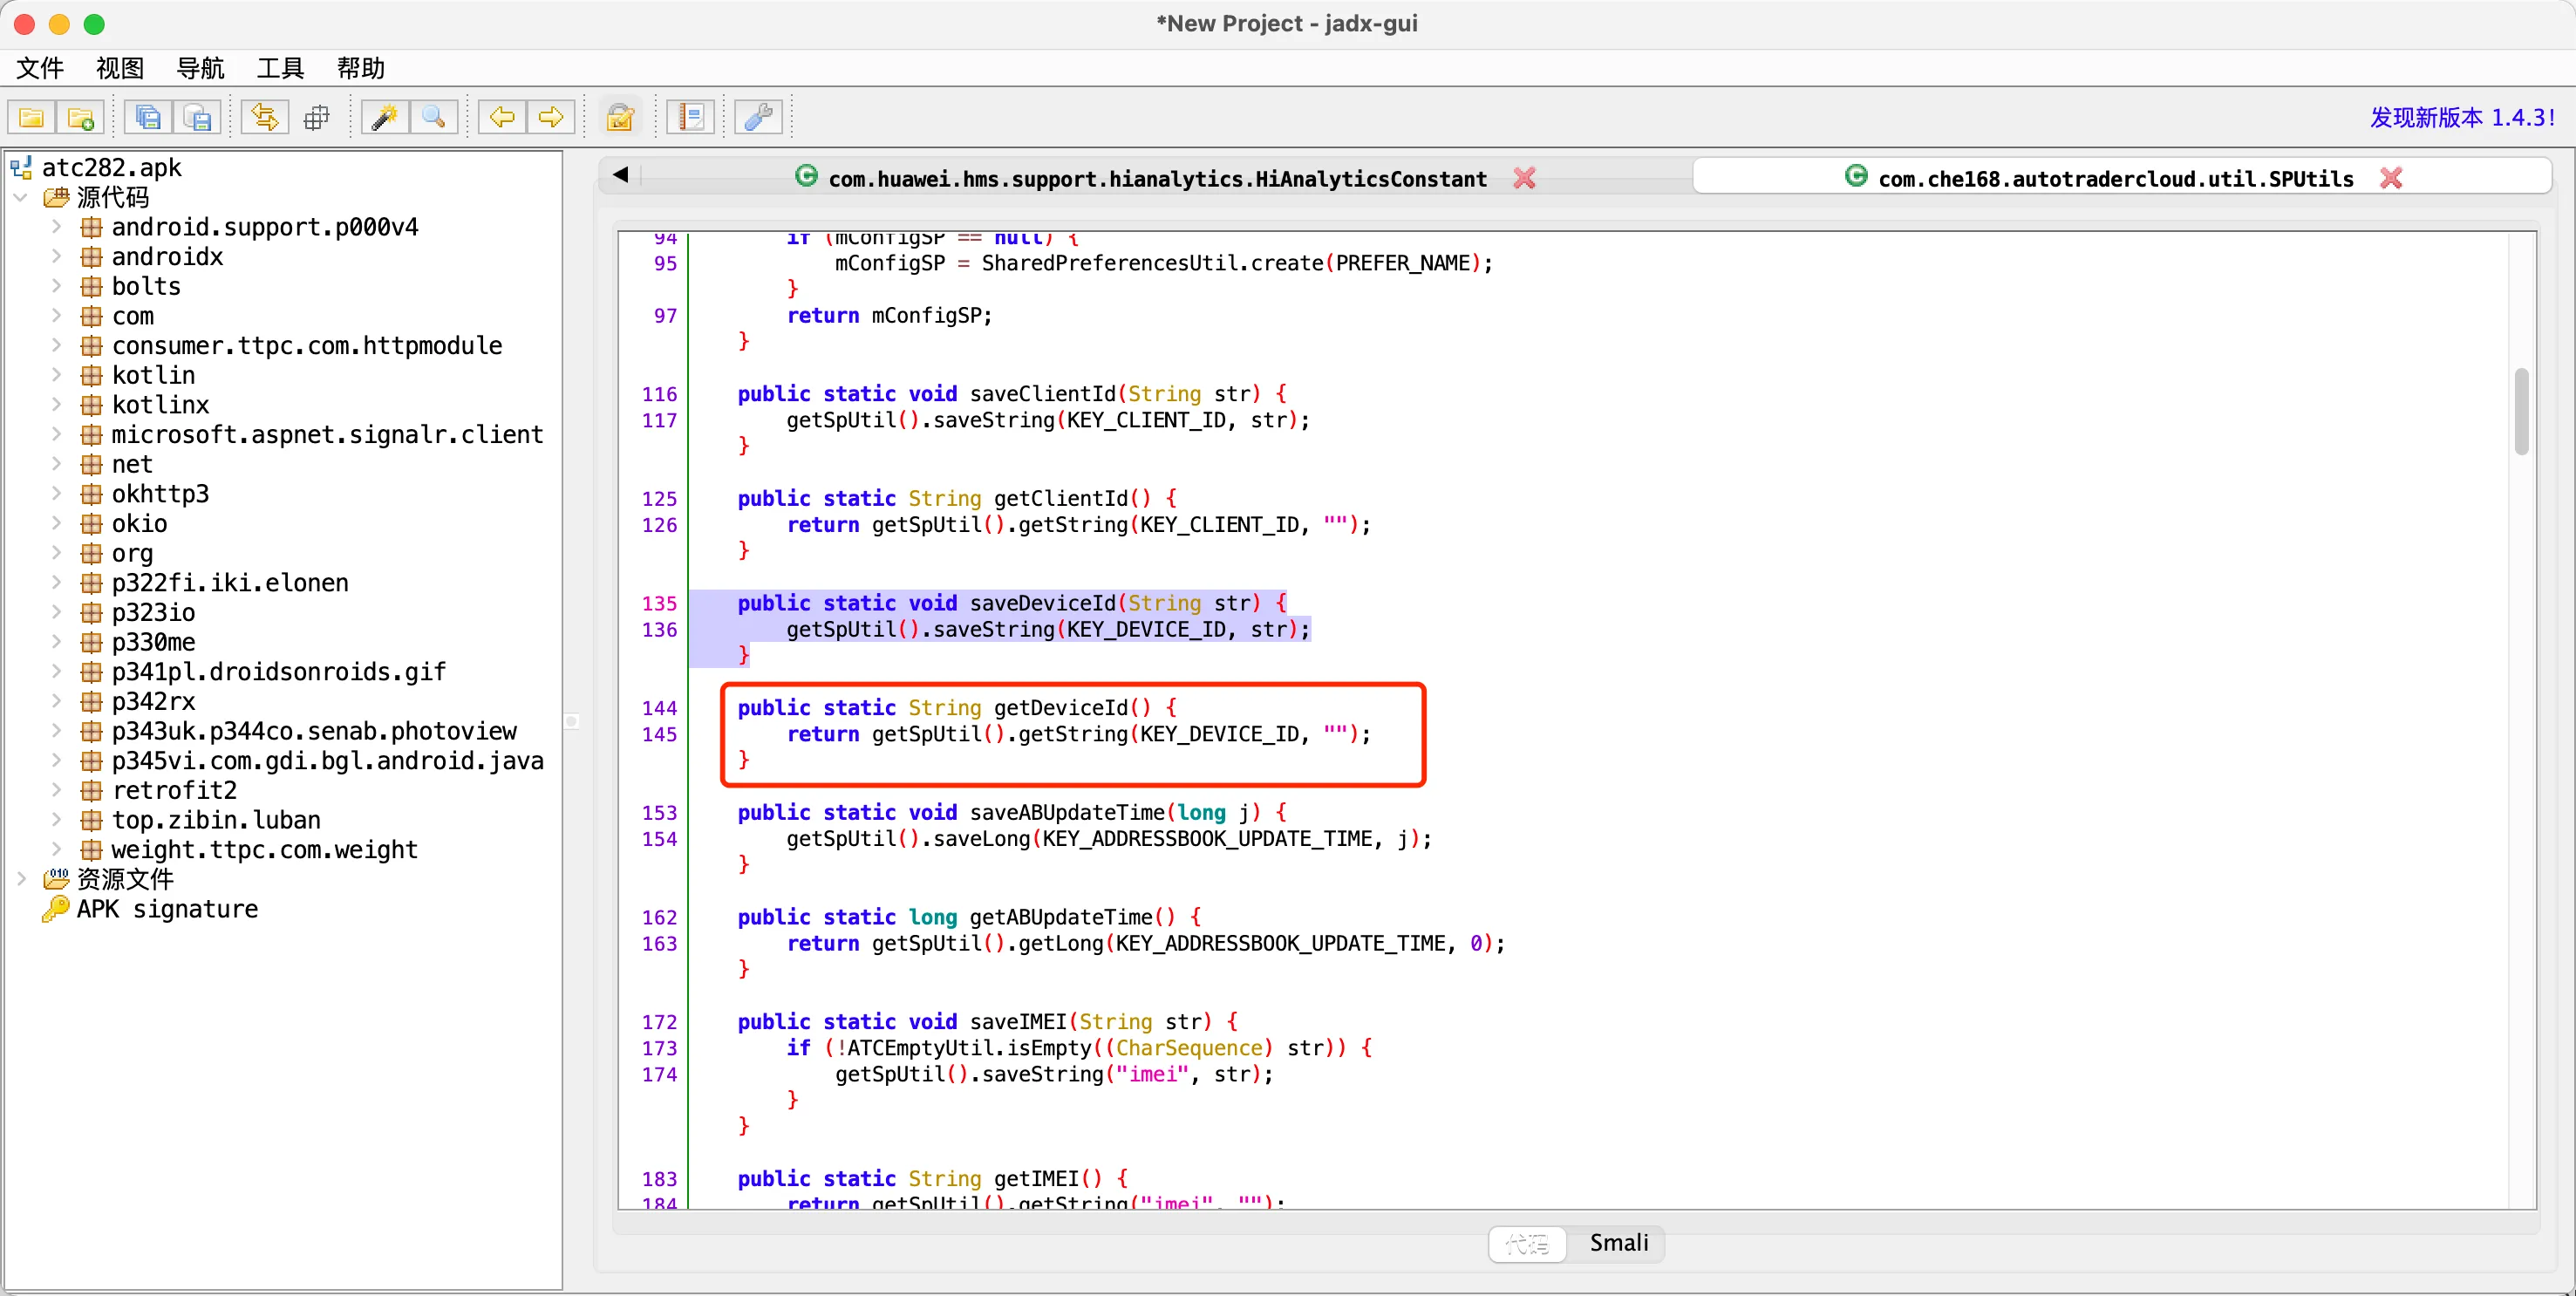Select p345vi.com.gdi.bgl.android.java package
The image size is (2576, 1296).
[x=328, y=761]
